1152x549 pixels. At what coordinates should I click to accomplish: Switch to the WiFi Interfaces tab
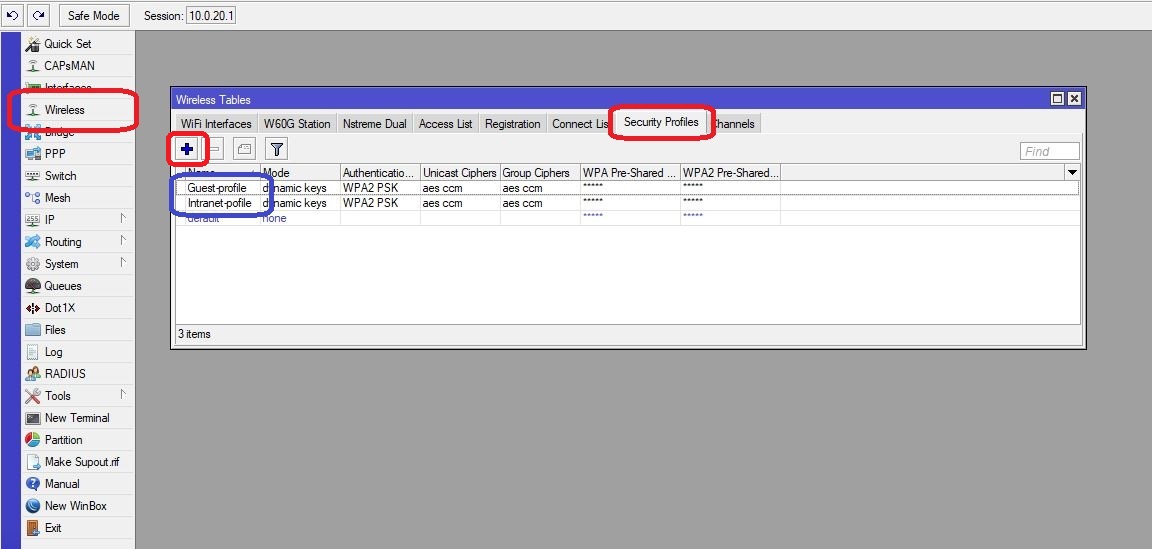pyautogui.click(x=215, y=124)
